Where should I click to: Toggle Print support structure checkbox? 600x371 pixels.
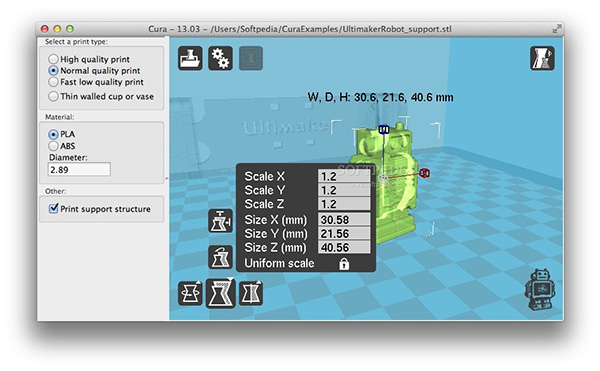point(54,208)
